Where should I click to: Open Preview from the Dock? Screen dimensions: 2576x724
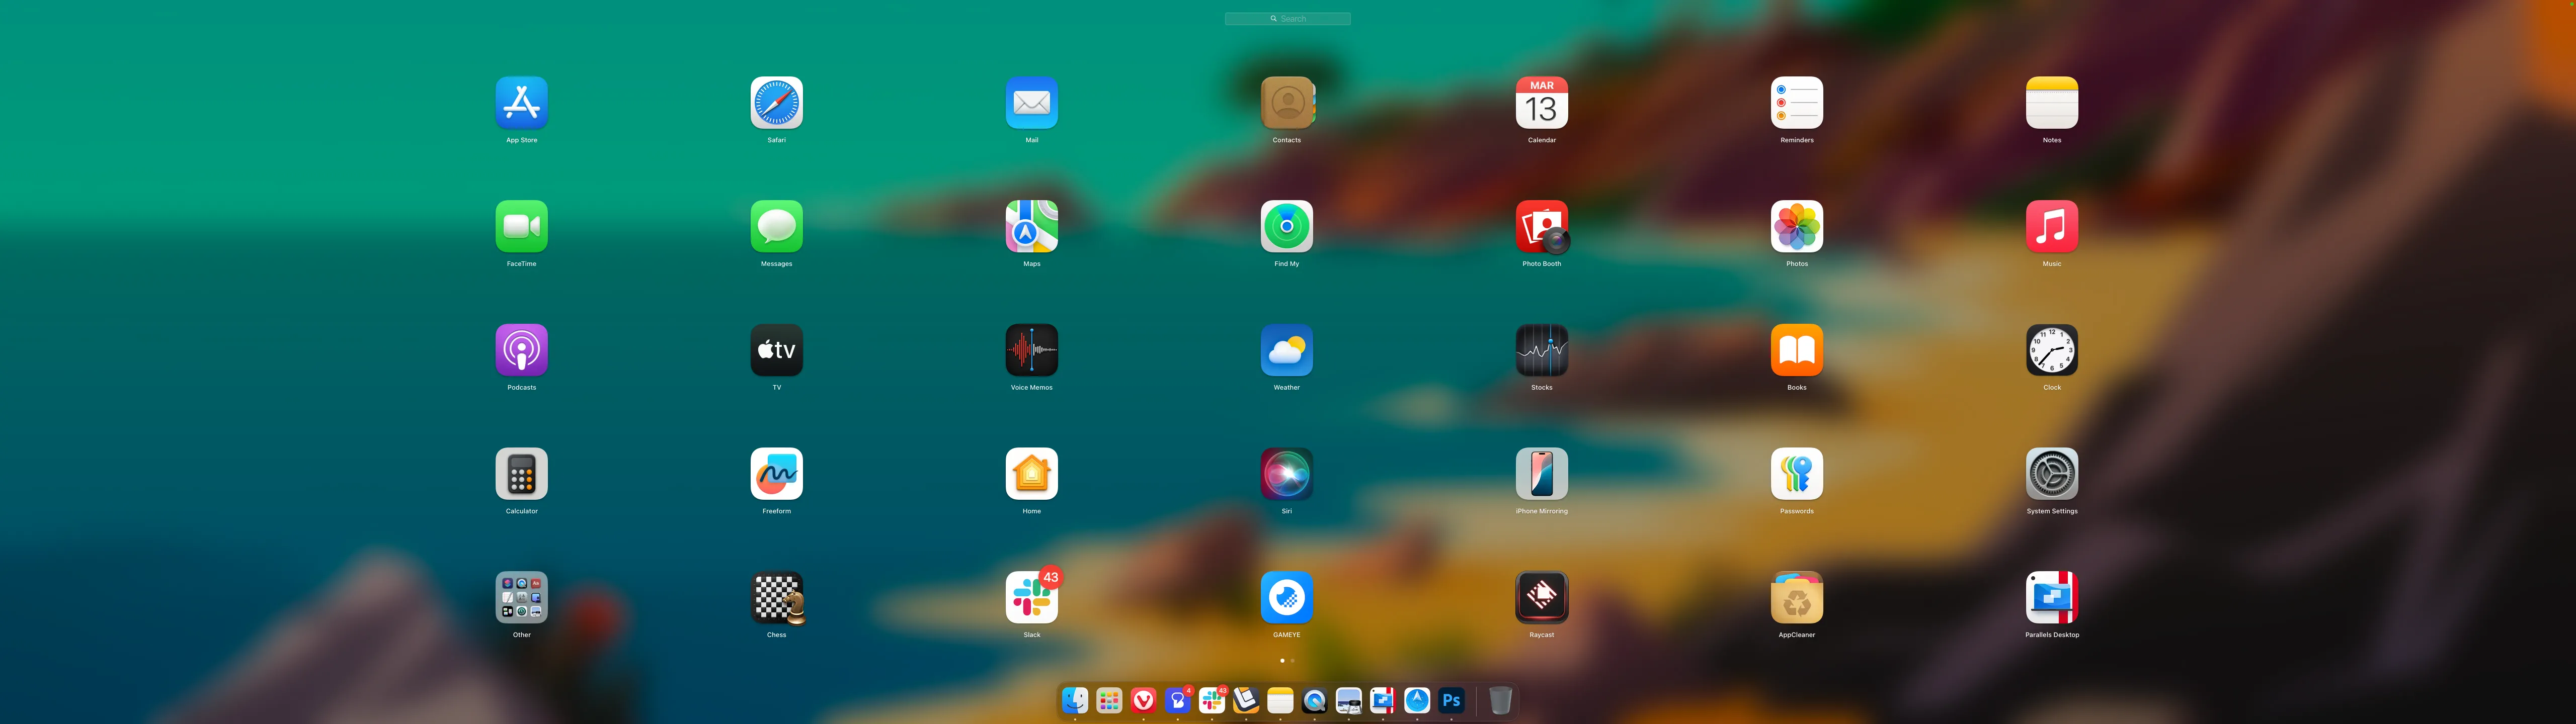1348,700
